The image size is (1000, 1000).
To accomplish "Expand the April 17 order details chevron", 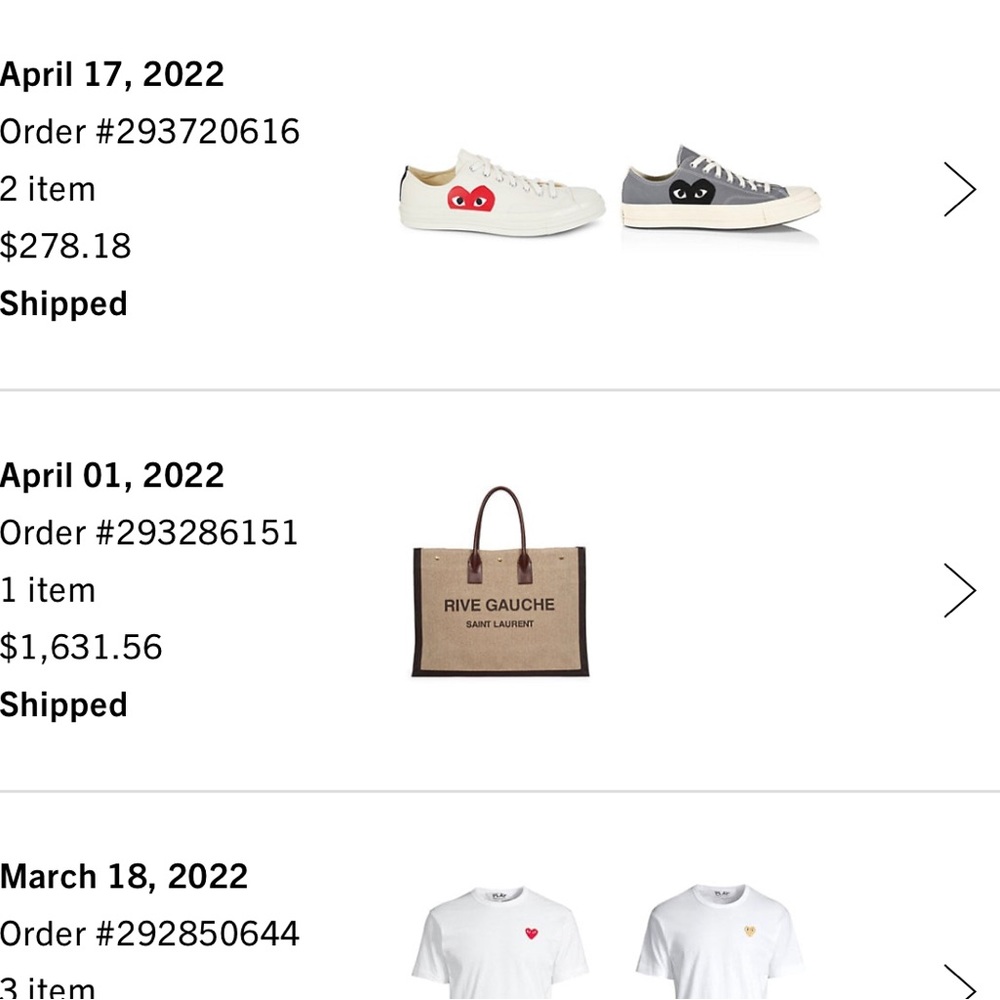I will click(x=959, y=188).
